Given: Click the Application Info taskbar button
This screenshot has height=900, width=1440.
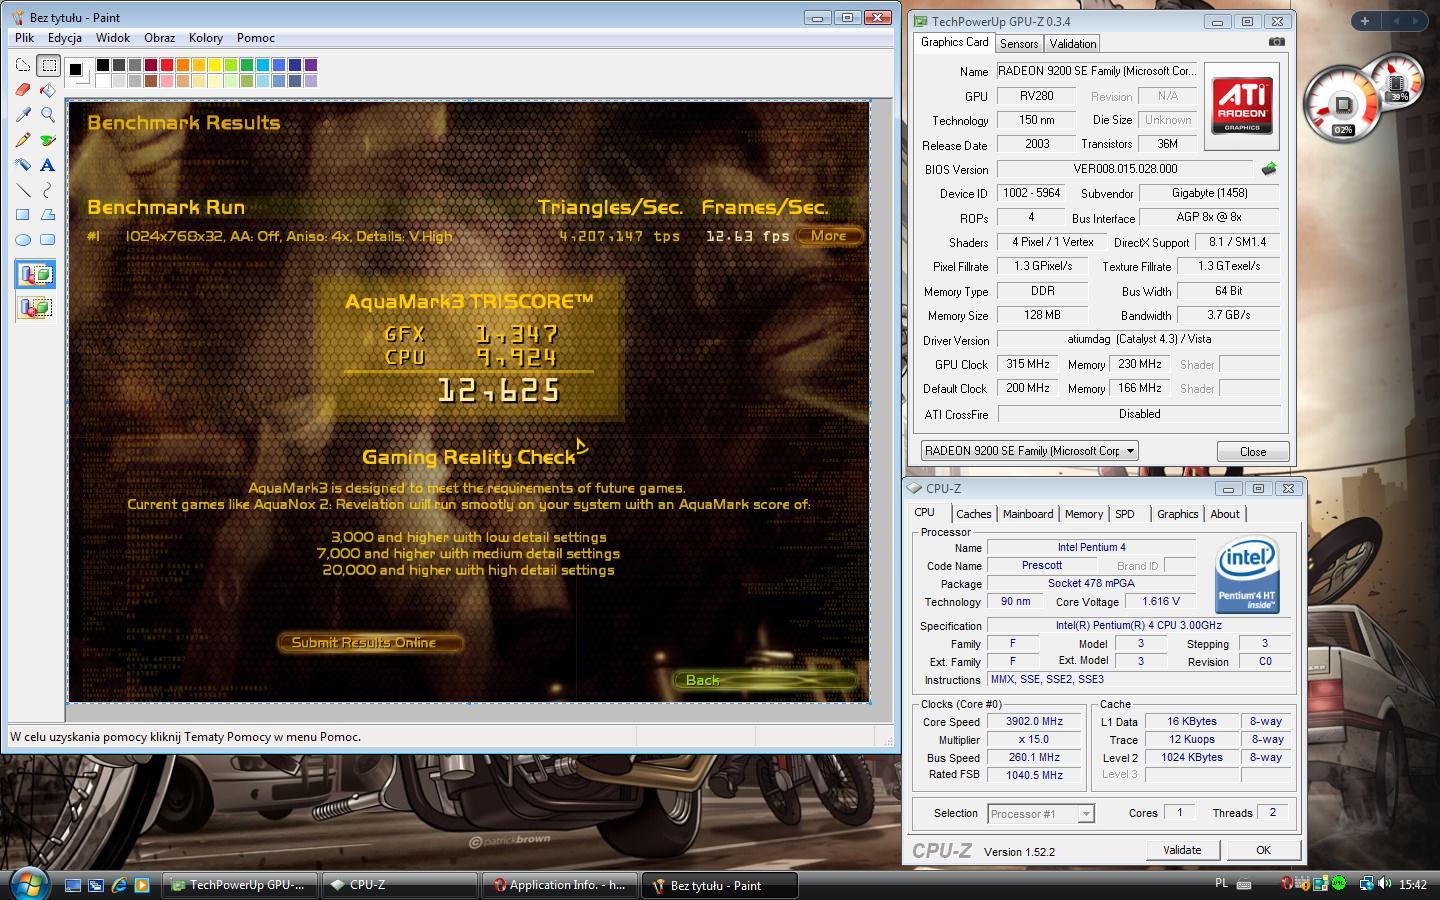Looking at the screenshot, I should [560, 885].
